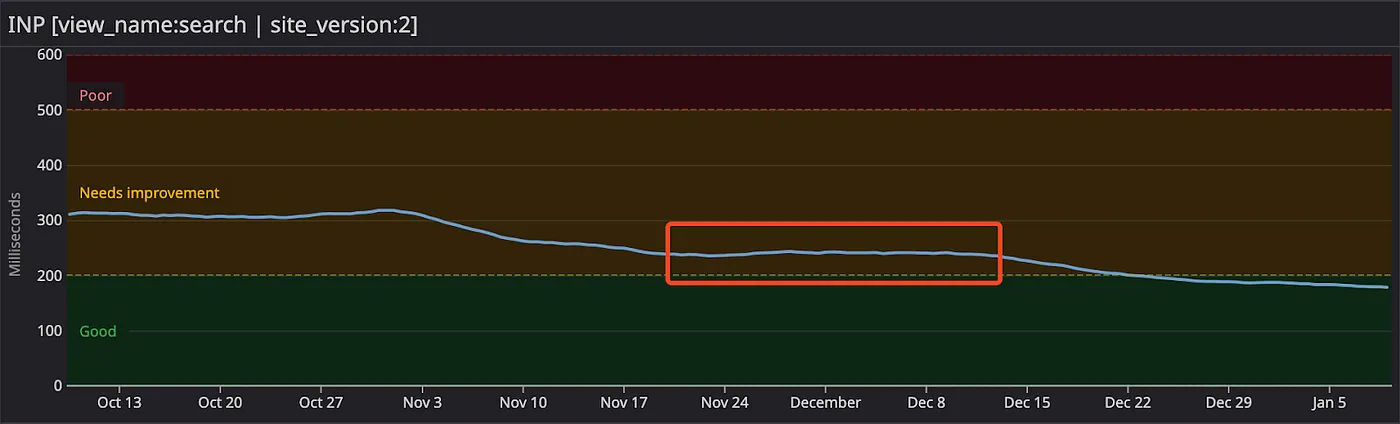Pick the Nov 10 date marker
This screenshot has height=424, width=1400.
click(x=523, y=403)
